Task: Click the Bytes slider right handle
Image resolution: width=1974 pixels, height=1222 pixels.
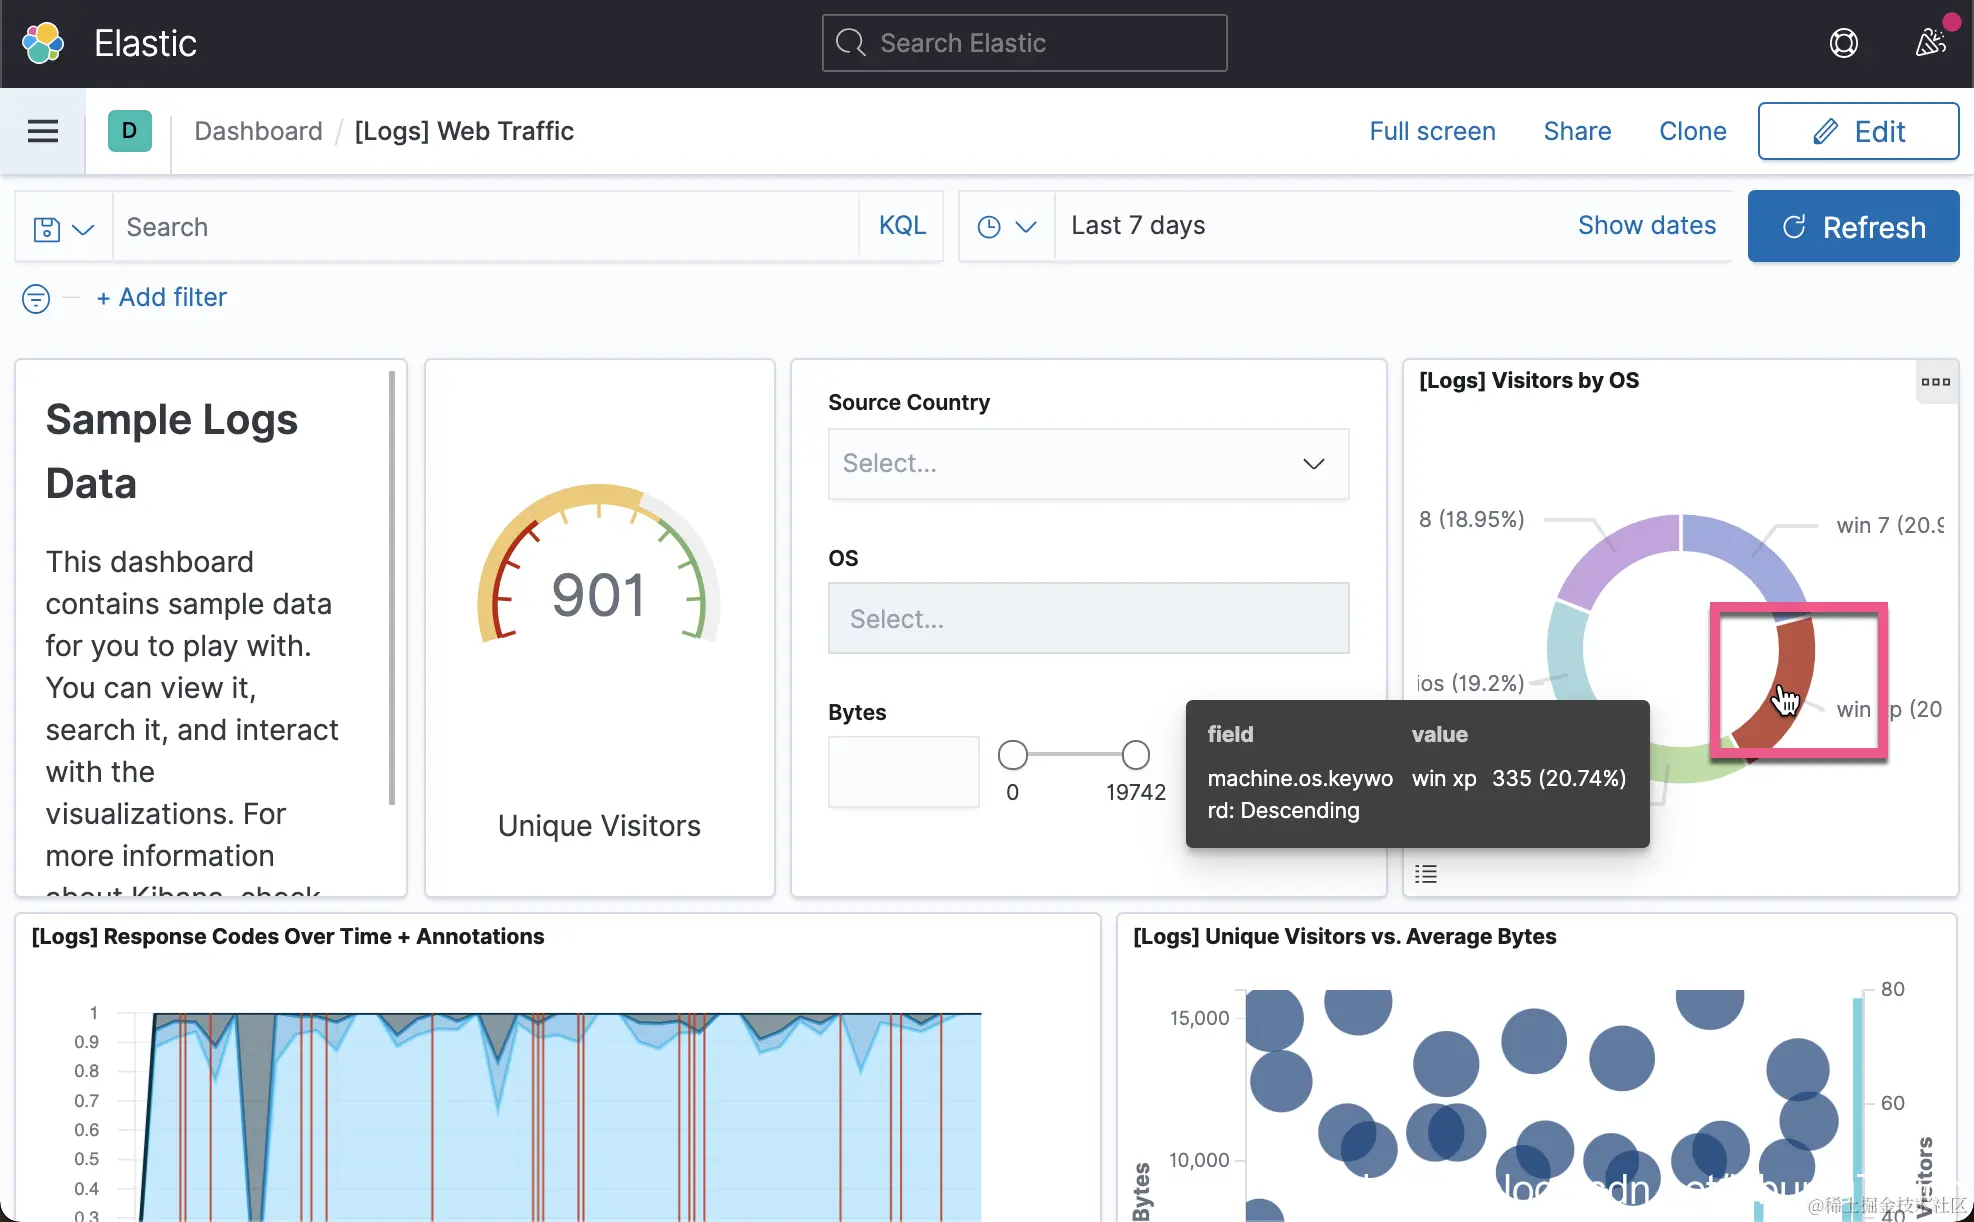Action: pos(1135,755)
